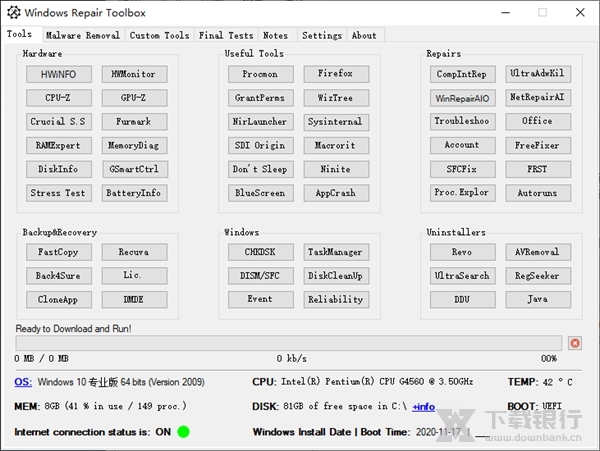Run SFCFix

coord(463,169)
